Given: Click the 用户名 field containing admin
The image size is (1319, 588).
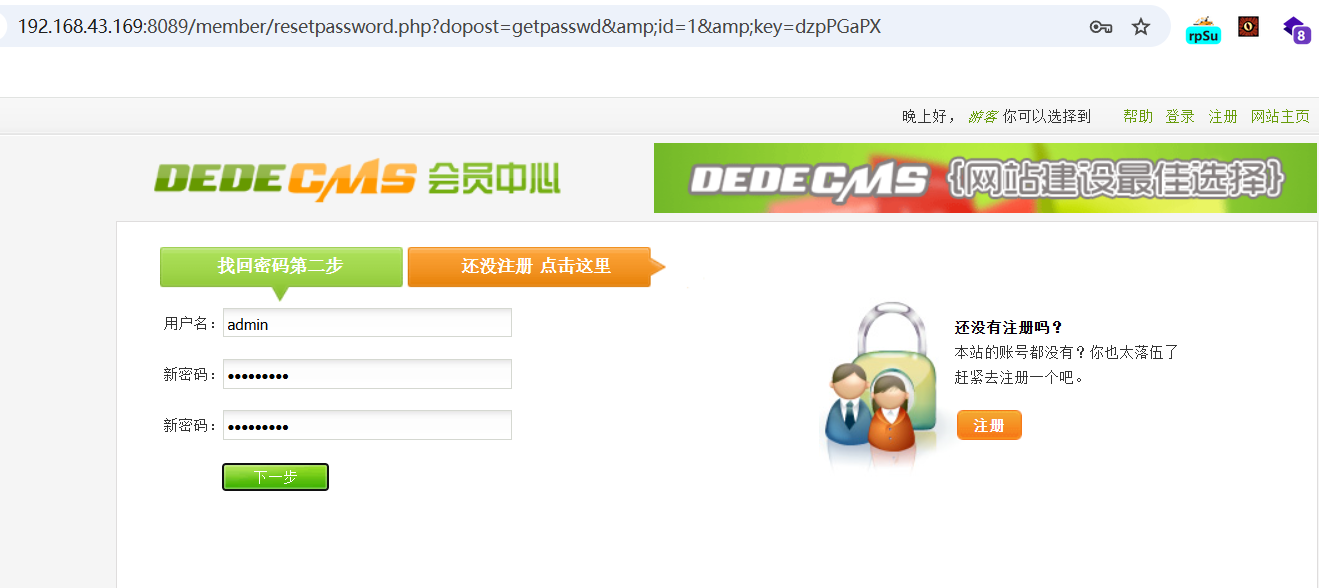Looking at the screenshot, I should click(367, 323).
